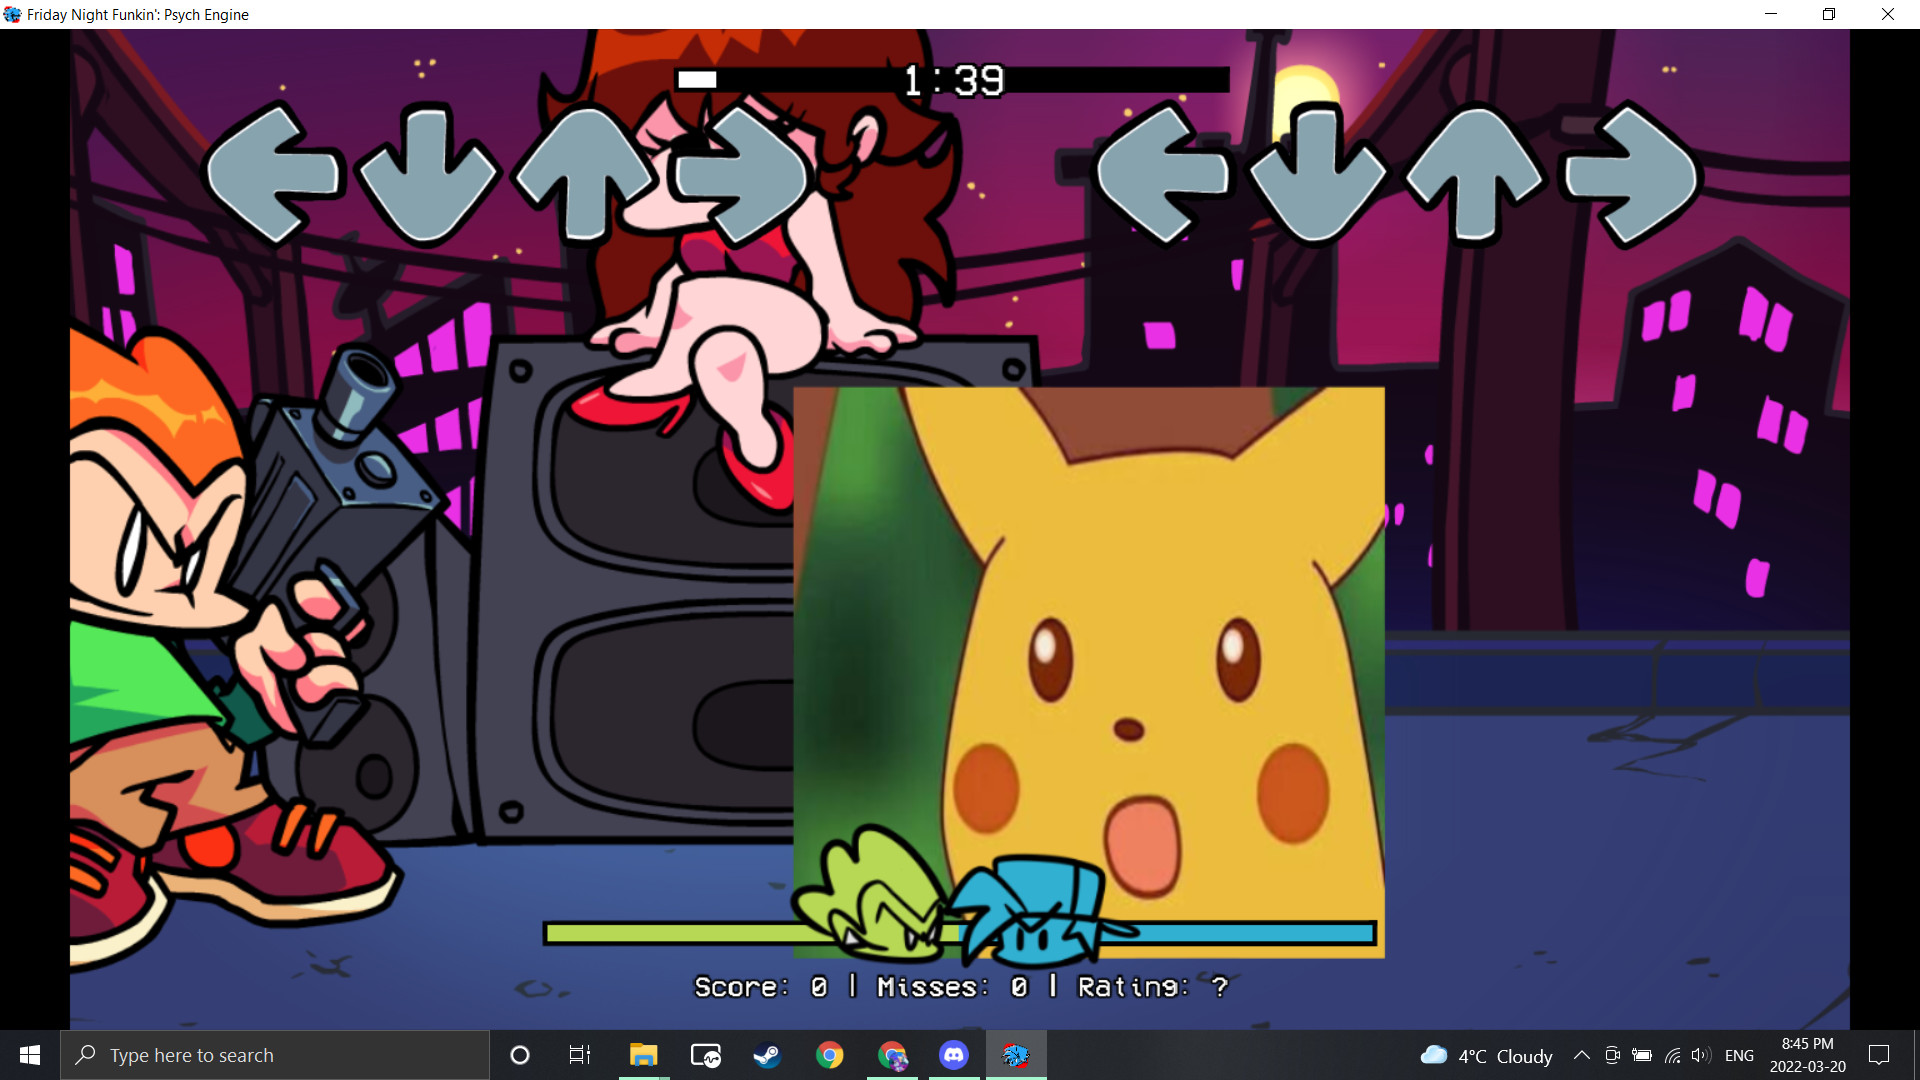Viewport: 1920px width, 1080px height.
Task: Open the 4°C Cloudy weather flyout
Action: coord(1487,1055)
